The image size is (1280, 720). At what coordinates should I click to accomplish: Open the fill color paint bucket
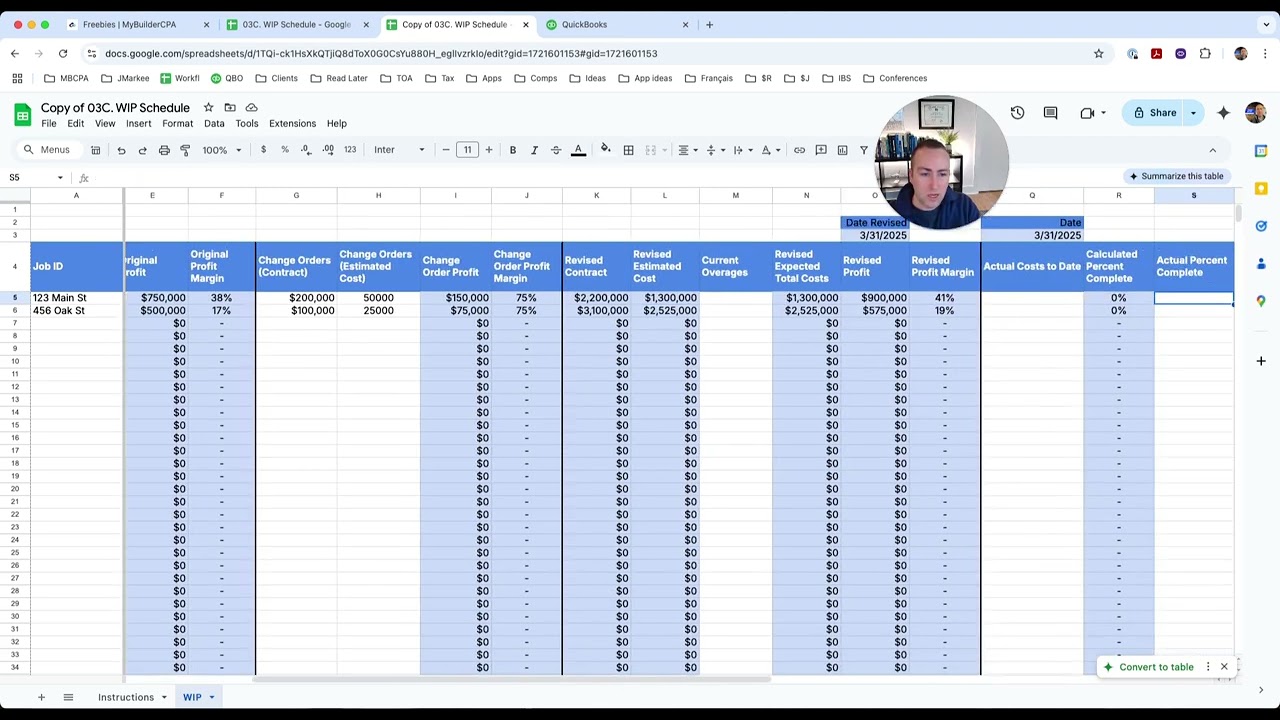pos(605,150)
